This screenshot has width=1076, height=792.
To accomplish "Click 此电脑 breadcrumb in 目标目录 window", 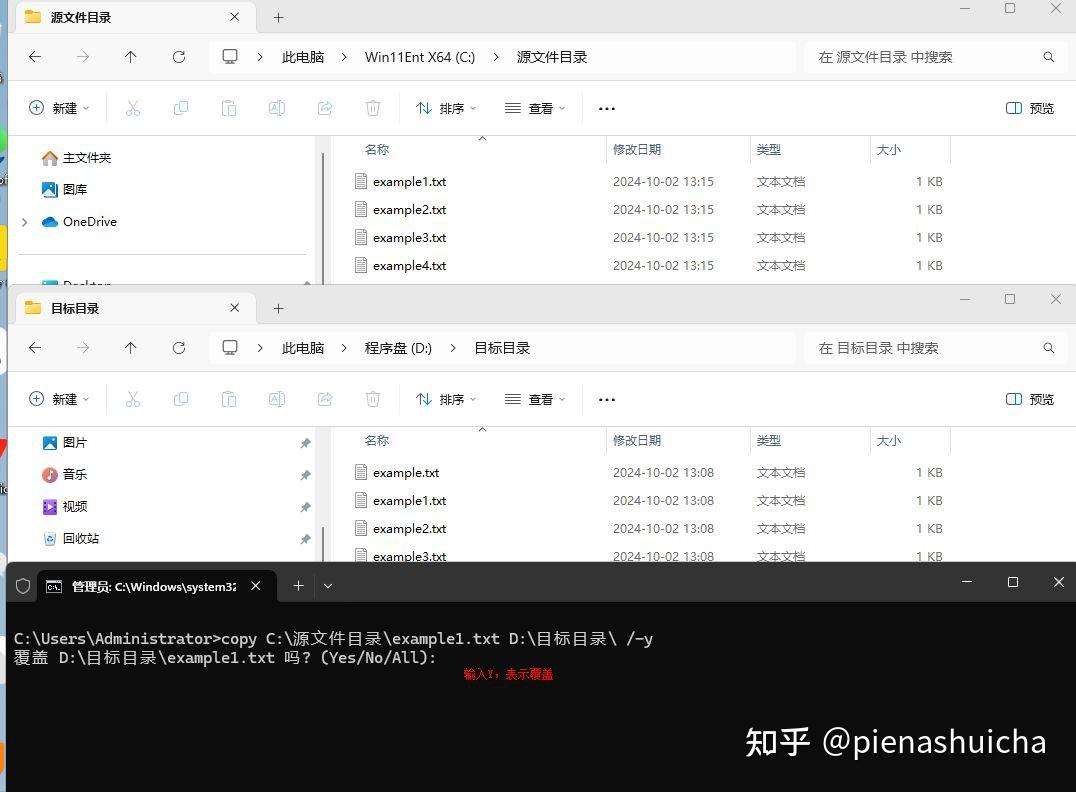I will (303, 348).
